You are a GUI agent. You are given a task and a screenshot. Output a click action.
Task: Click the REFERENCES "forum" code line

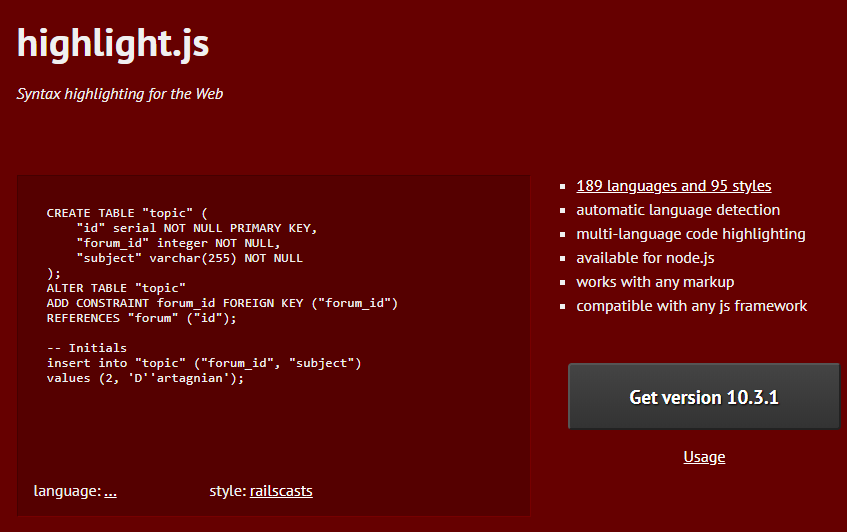click(142, 318)
